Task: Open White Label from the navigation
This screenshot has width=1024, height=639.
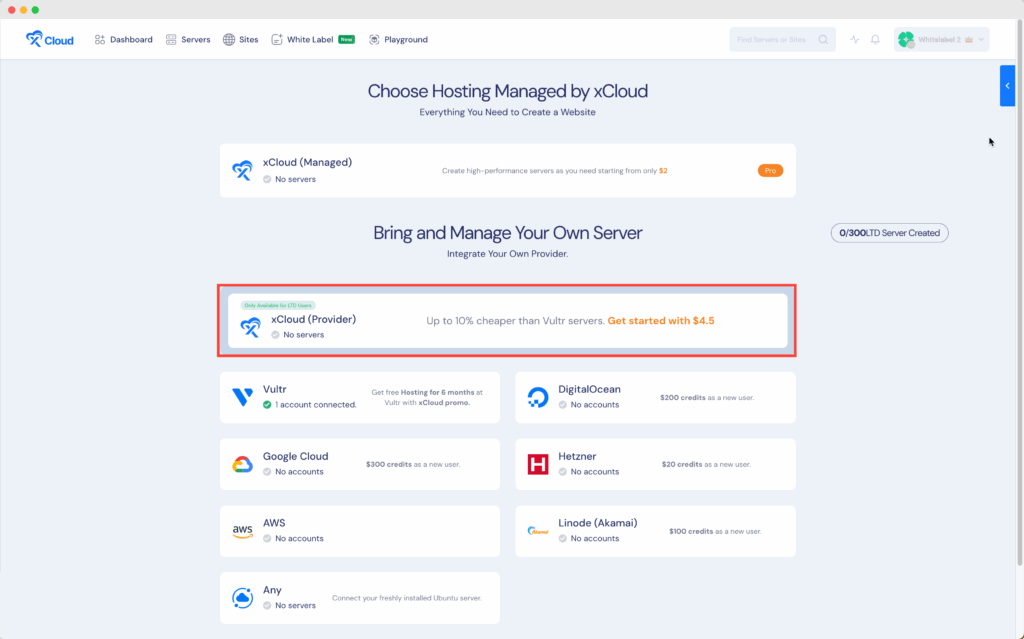Action: click(312, 40)
